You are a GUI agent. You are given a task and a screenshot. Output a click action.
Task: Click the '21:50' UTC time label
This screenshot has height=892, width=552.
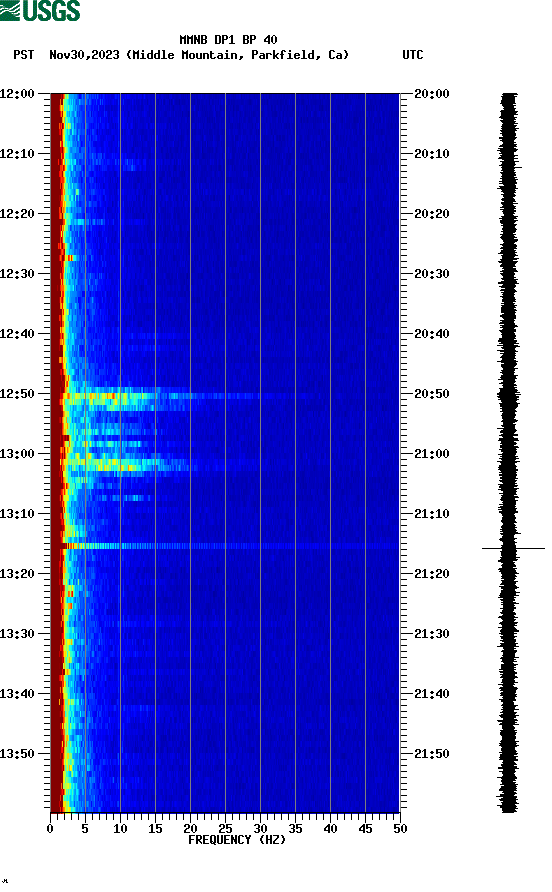pos(431,754)
